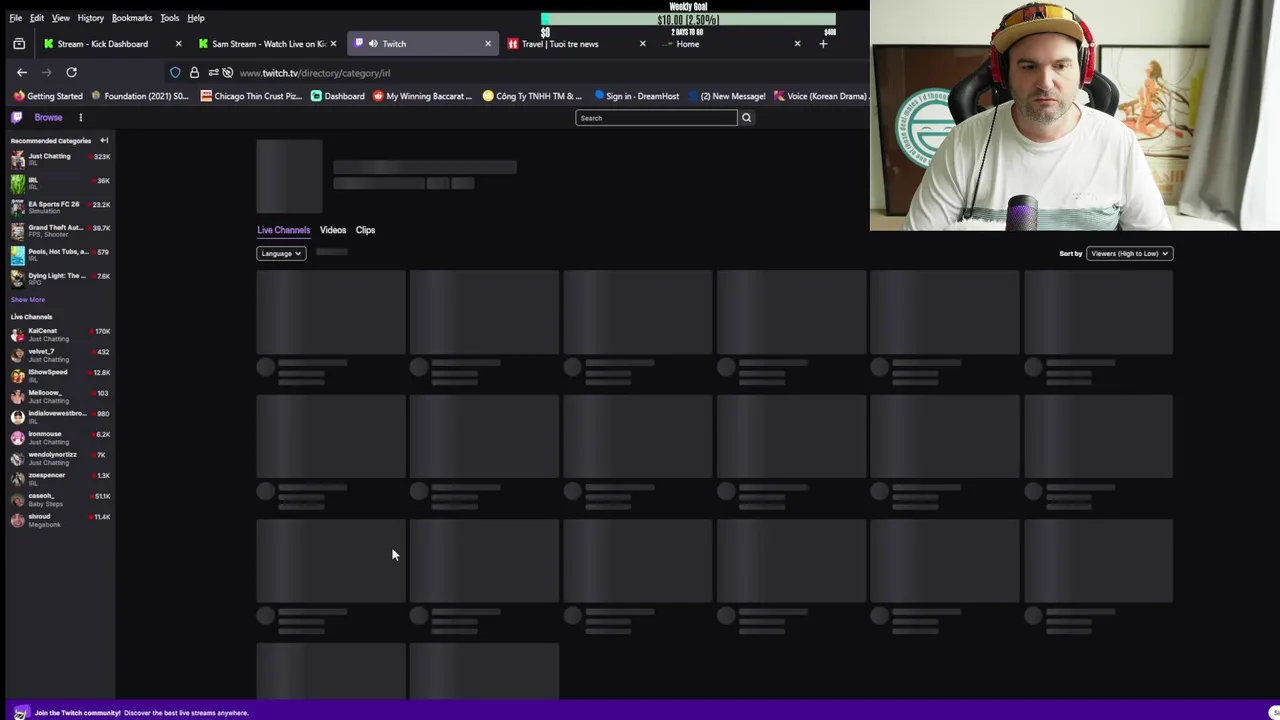Open Sign in - DreamHost bookmark

pyautogui.click(x=636, y=96)
